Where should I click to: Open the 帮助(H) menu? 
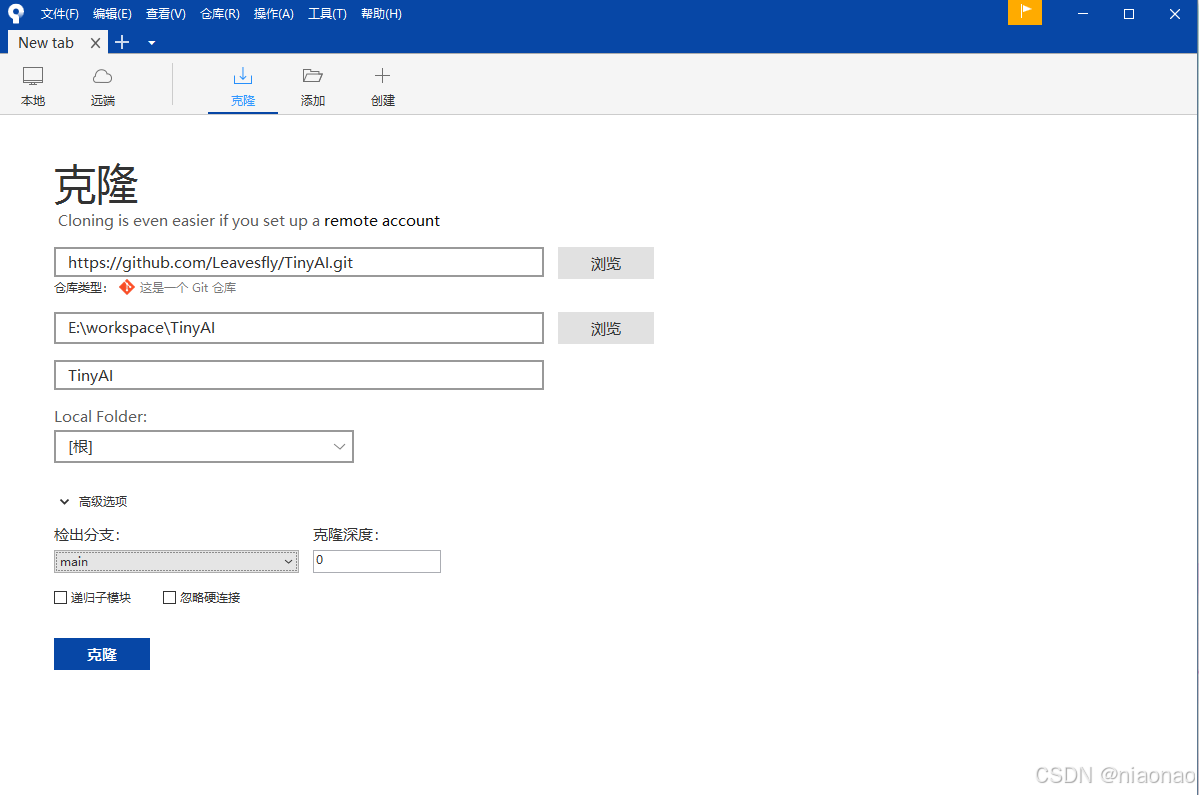click(x=381, y=14)
